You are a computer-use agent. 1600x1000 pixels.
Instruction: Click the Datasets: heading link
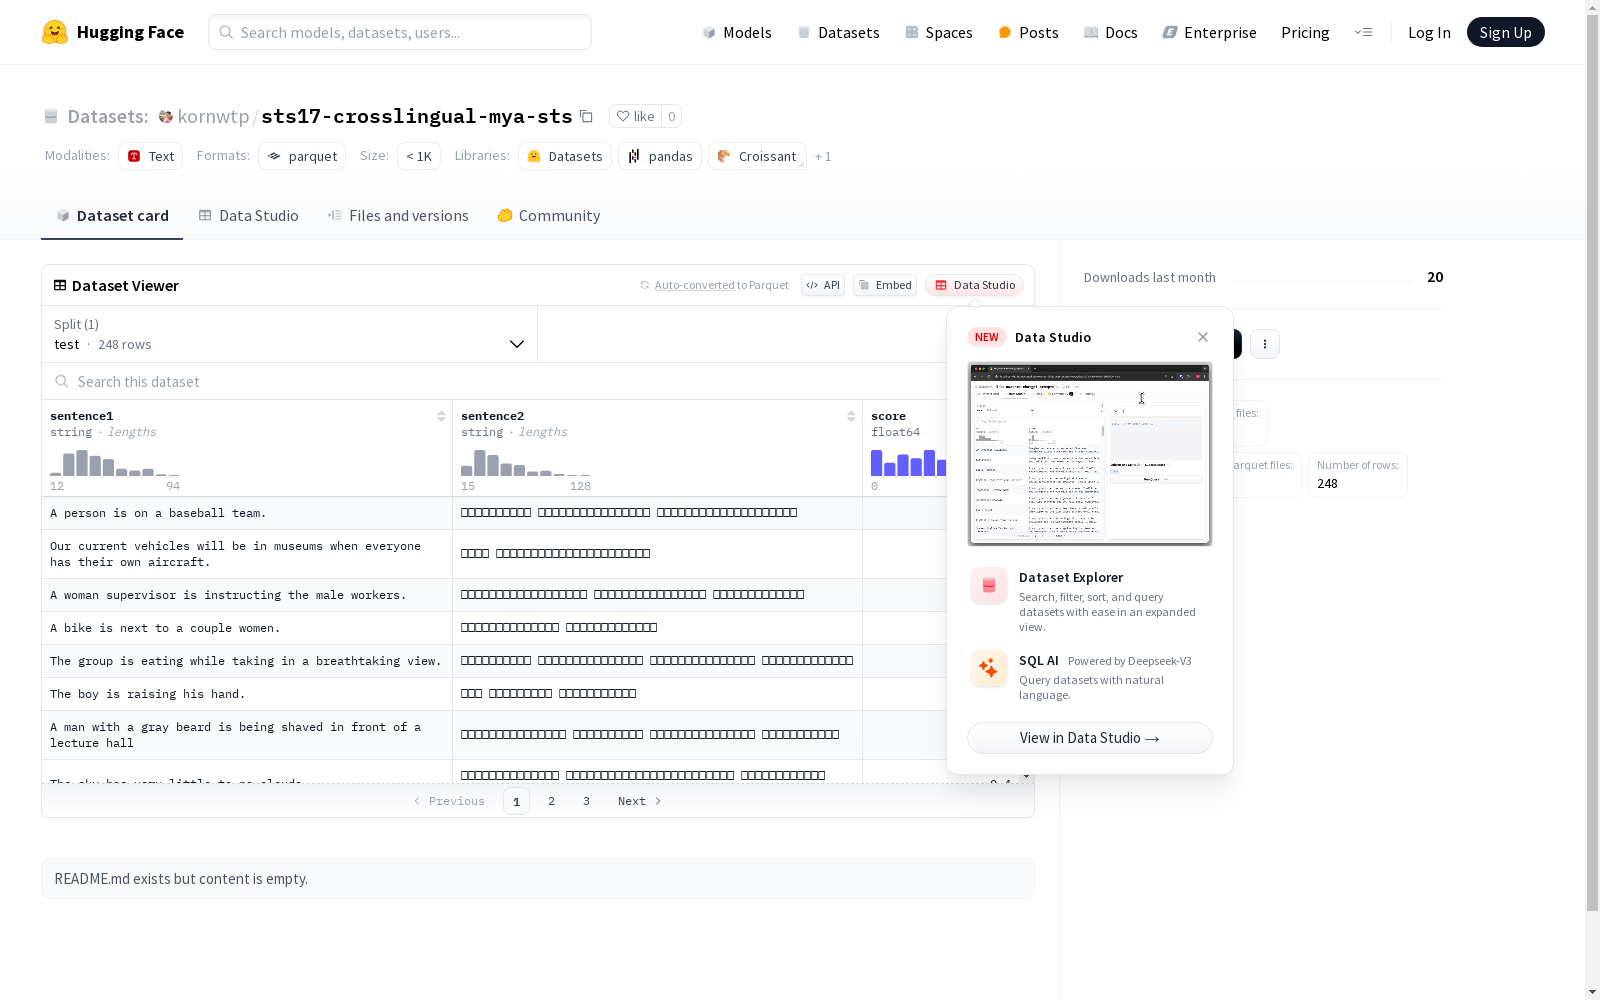(107, 116)
